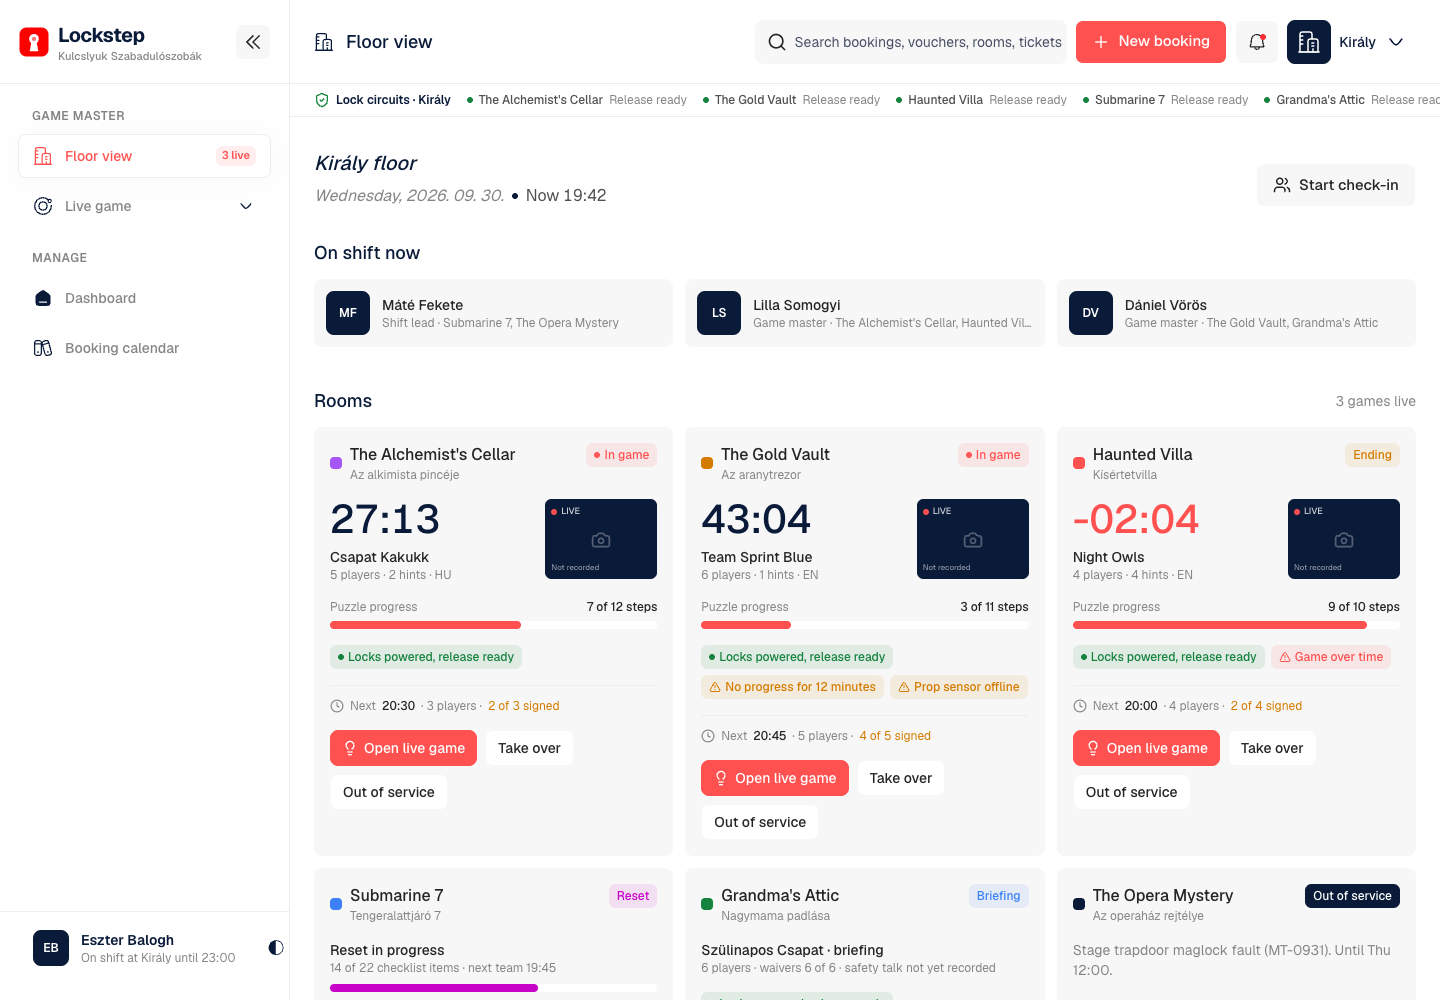
Task: Select Dániel Vörös shift card
Action: (x=1236, y=313)
